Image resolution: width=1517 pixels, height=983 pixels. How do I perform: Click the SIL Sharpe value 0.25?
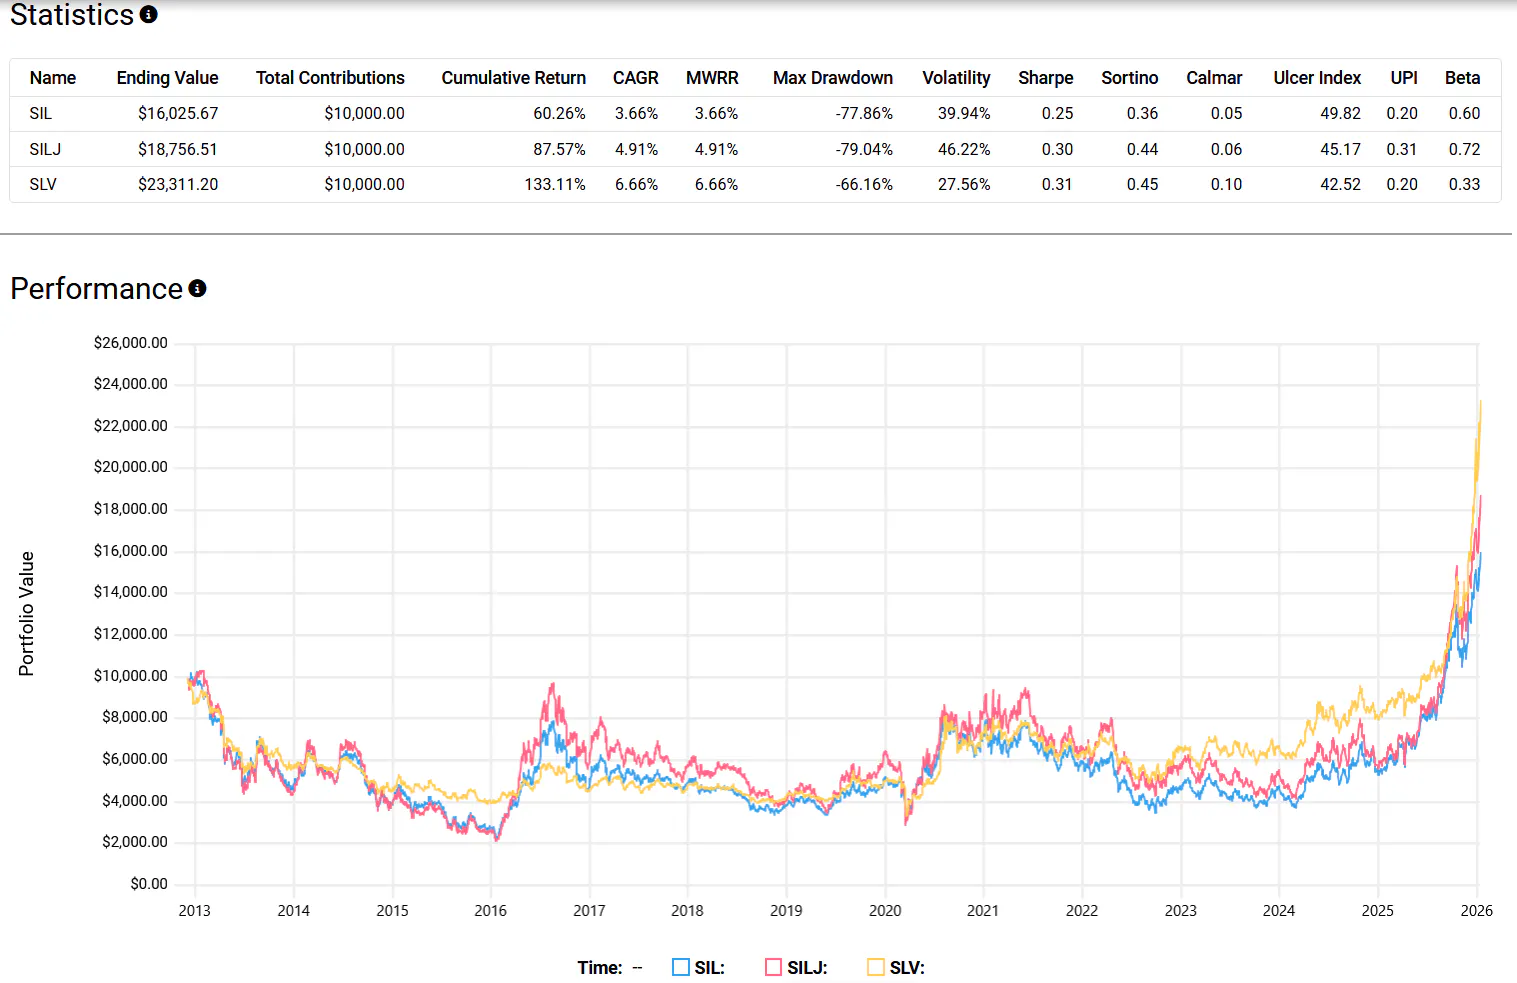point(1057,114)
